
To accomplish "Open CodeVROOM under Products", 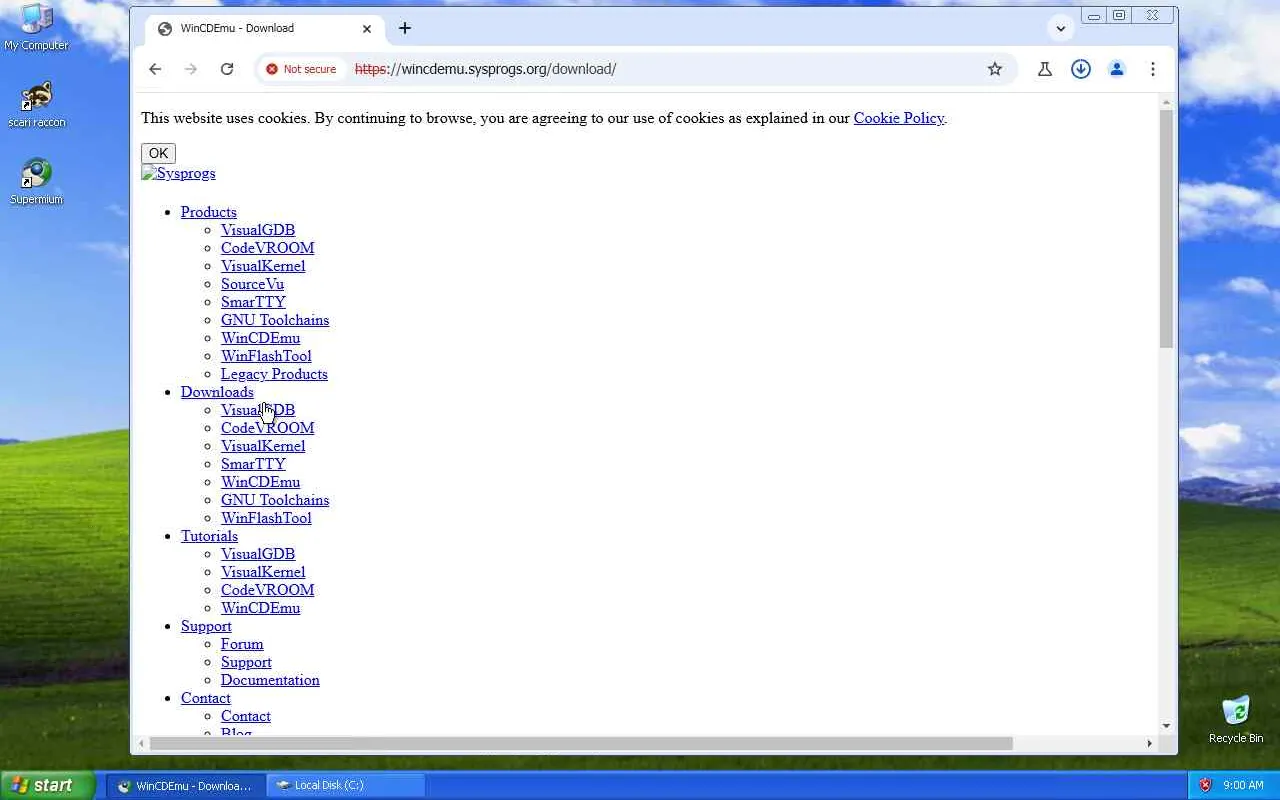I will click(x=267, y=248).
